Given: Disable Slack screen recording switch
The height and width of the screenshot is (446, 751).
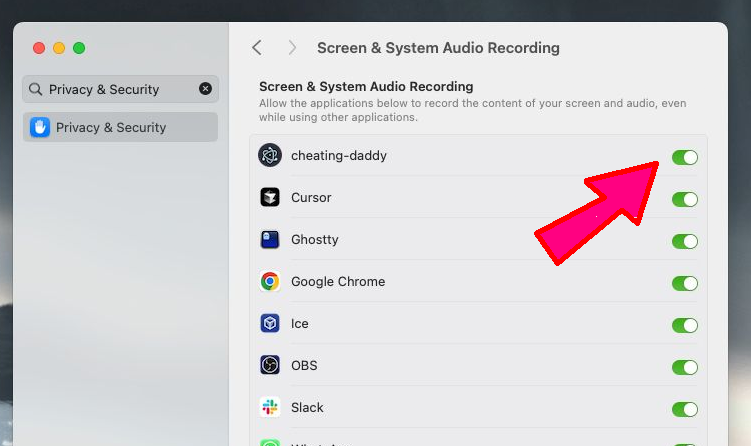Looking at the screenshot, I should click(x=684, y=409).
